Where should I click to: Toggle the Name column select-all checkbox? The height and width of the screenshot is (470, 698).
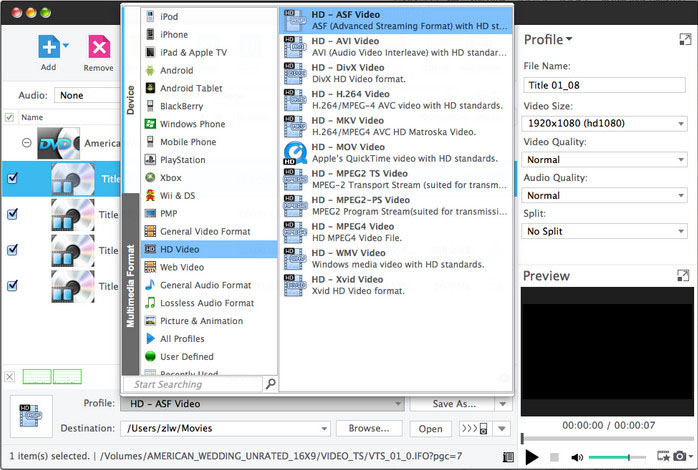pyautogui.click(x=9, y=118)
